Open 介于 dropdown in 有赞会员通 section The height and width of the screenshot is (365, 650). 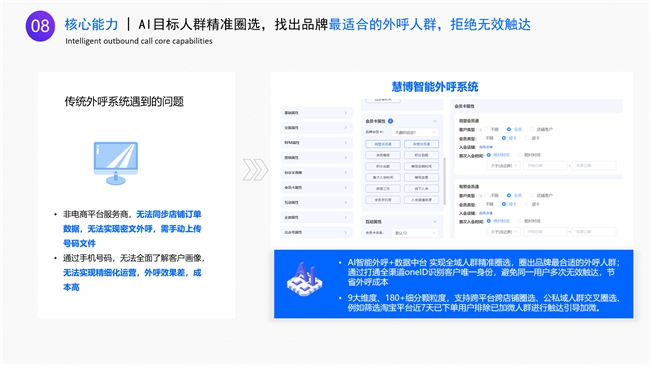(503, 231)
